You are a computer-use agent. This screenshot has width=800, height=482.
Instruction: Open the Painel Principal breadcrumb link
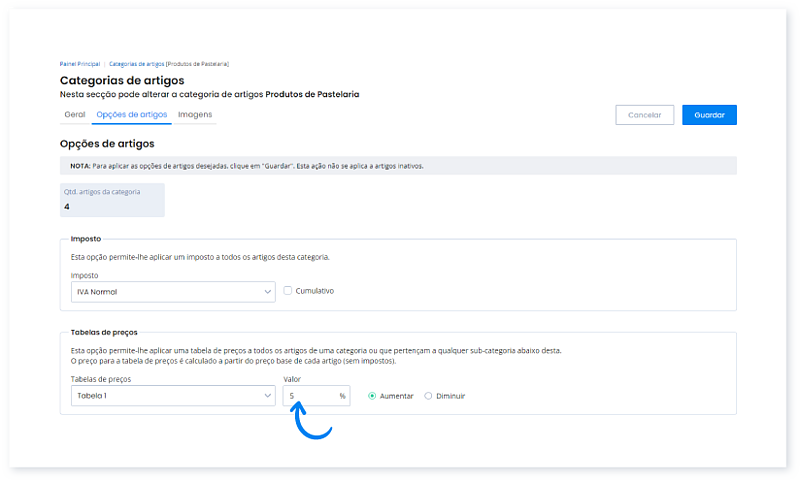tap(80, 63)
